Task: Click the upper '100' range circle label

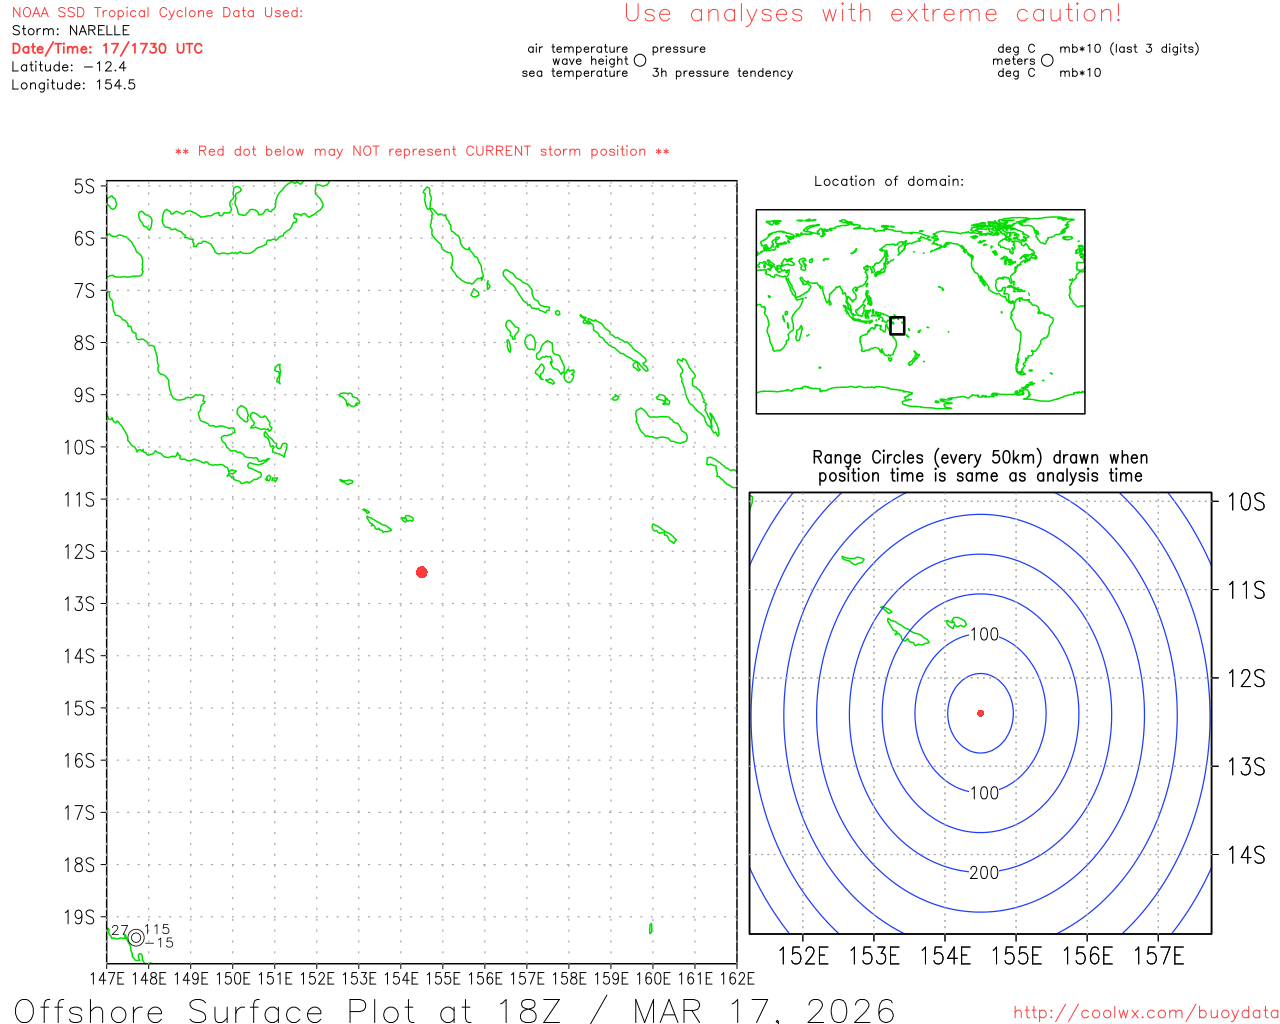Action: (984, 635)
